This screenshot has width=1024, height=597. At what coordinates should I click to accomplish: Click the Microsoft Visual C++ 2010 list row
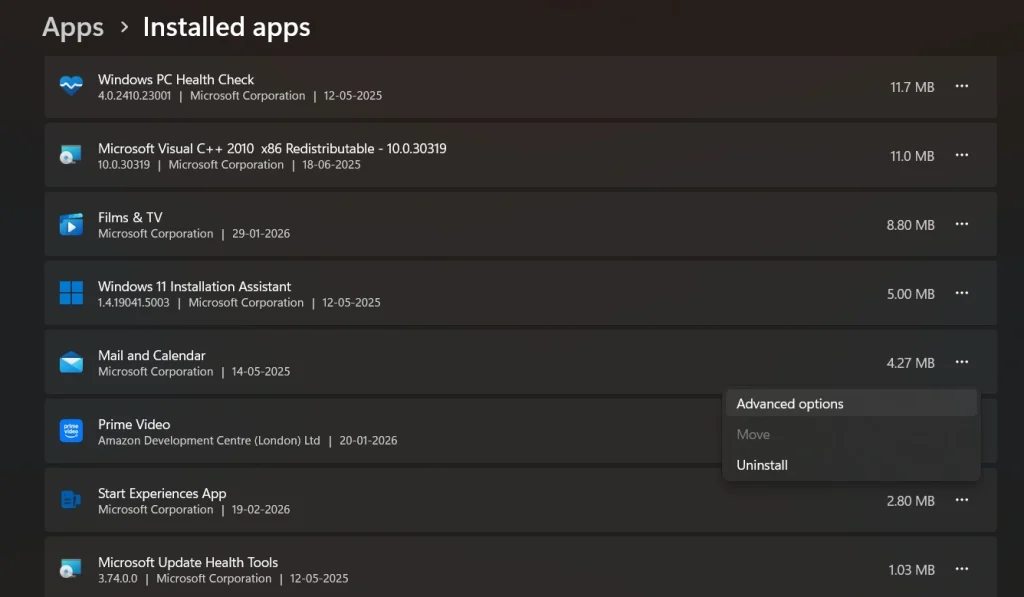coord(400,155)
